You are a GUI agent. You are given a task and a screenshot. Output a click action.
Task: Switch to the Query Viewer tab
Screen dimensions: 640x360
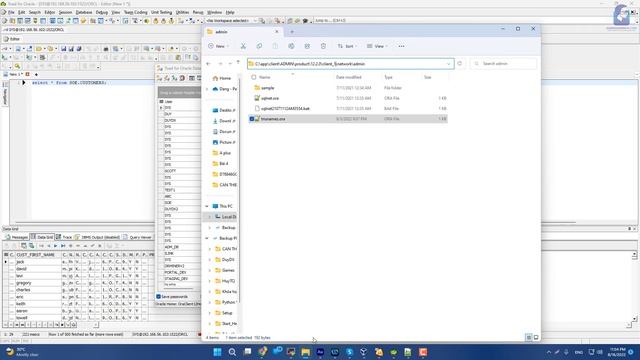[137, 237]
